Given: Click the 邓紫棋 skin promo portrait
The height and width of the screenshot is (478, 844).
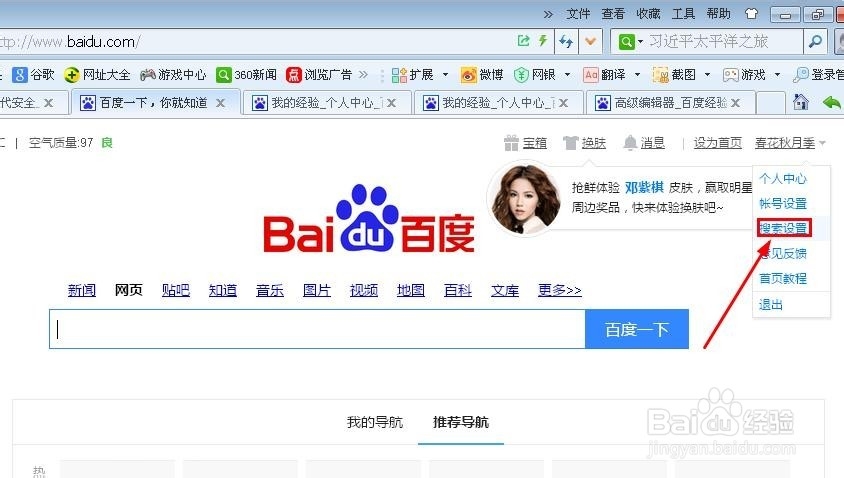Looking at the screenshot, I should 524,199.
